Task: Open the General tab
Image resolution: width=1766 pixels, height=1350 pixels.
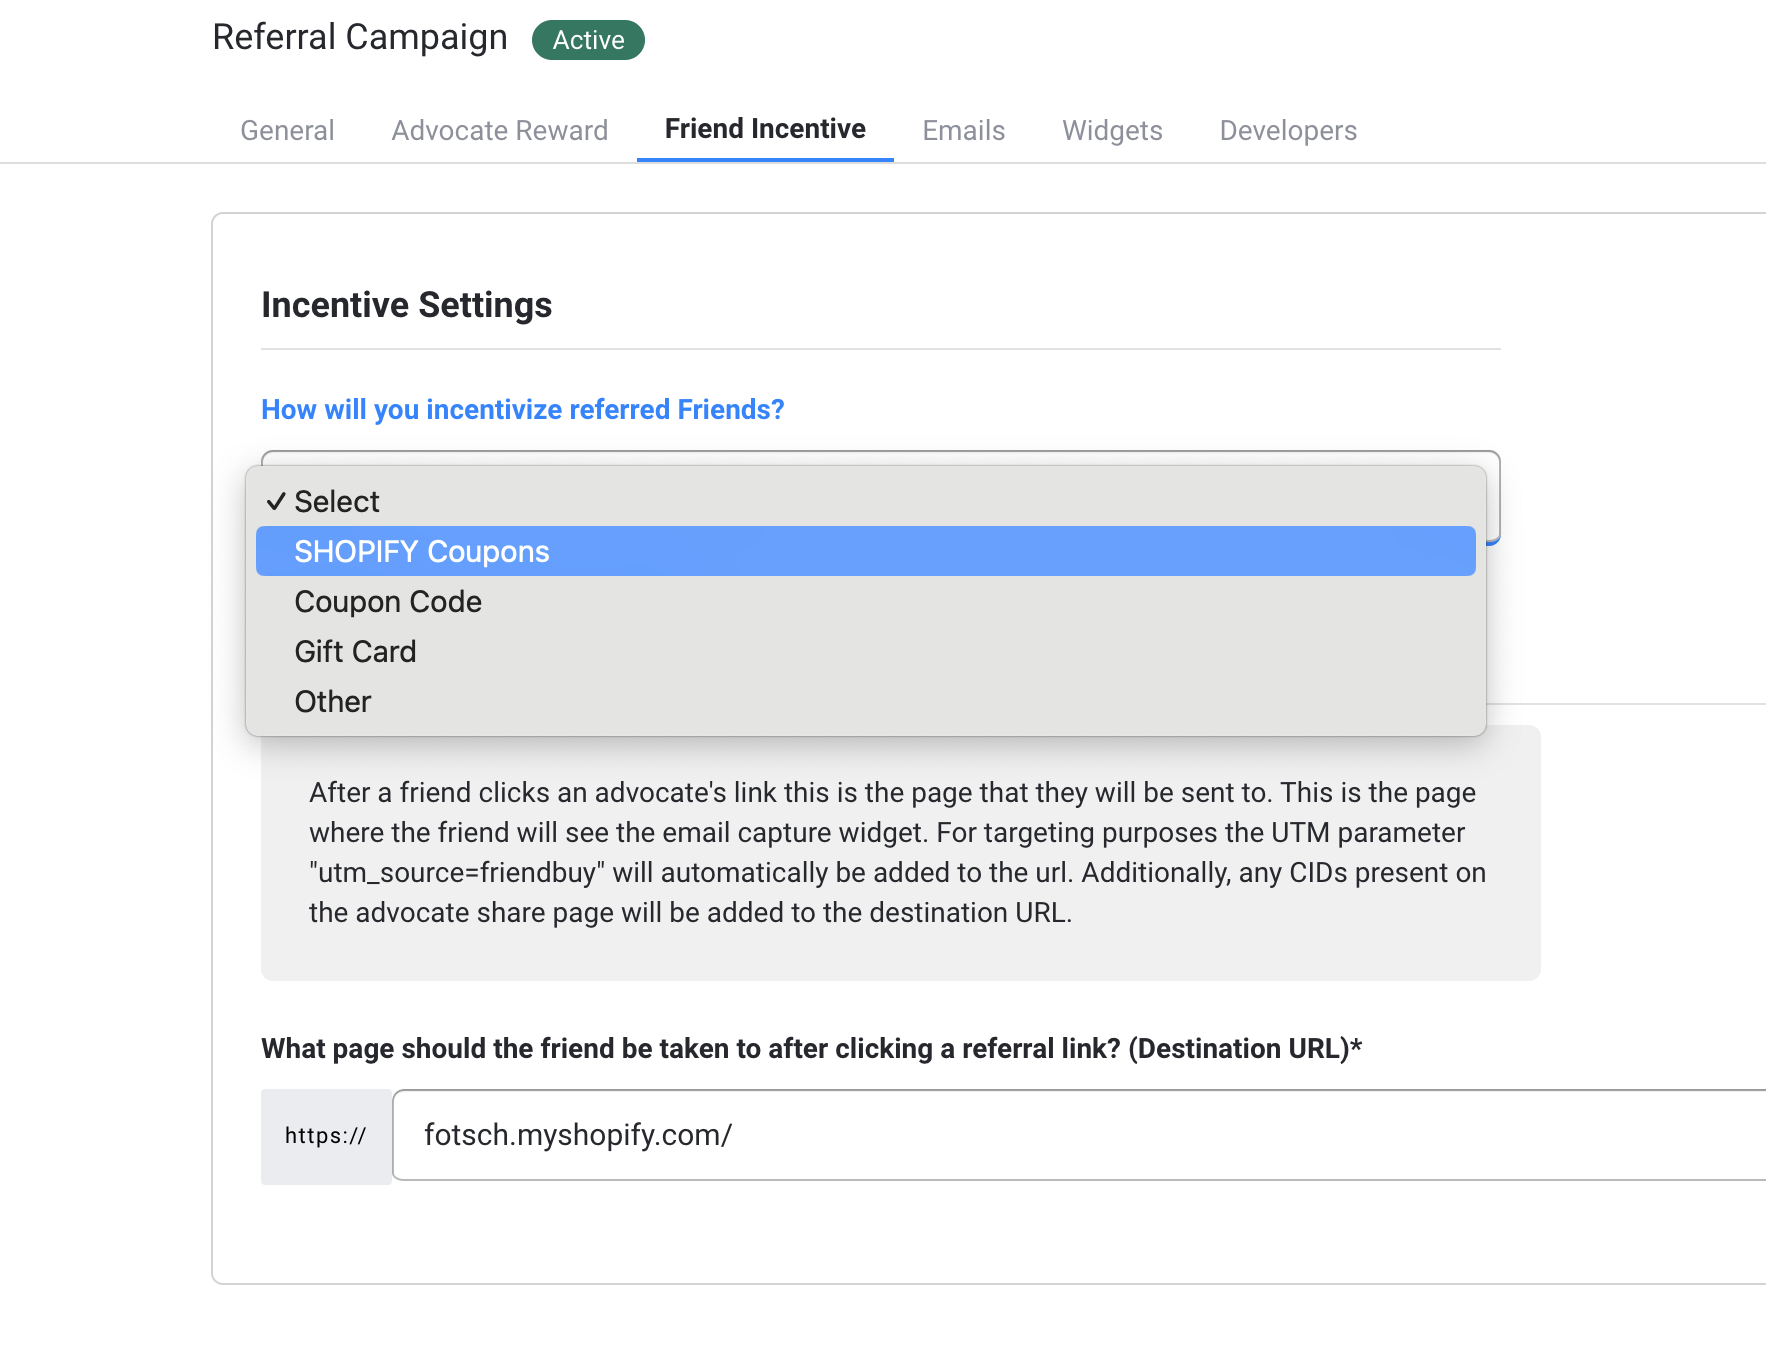Action: [x=287, y=130]
